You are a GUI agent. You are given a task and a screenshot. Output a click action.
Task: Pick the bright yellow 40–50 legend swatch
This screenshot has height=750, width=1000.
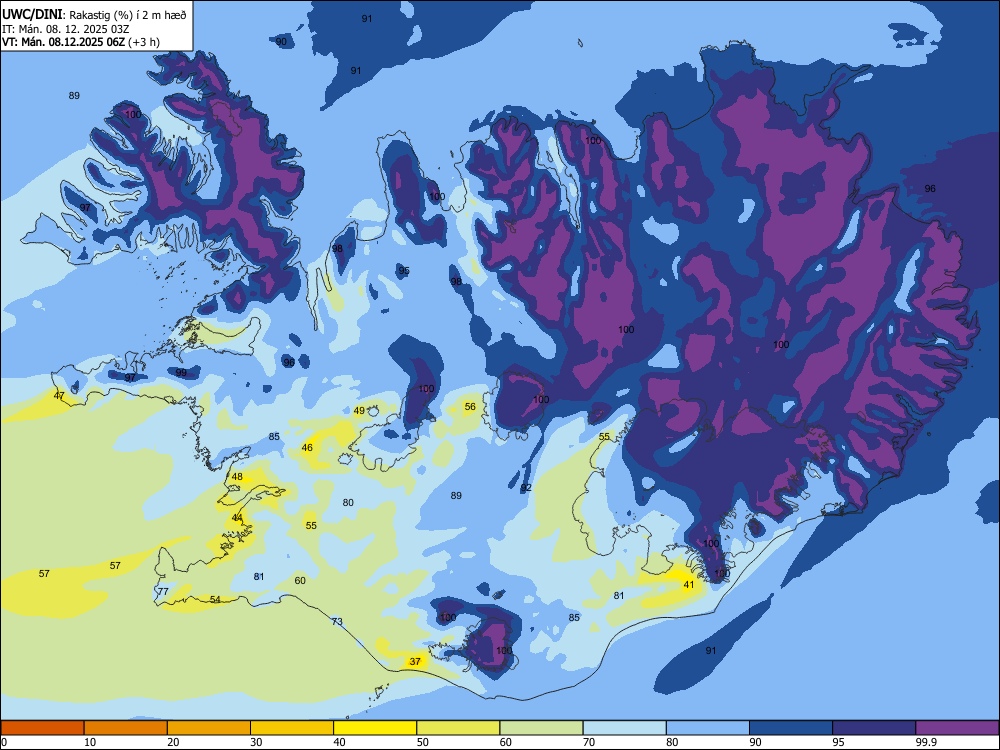[375, 728]
